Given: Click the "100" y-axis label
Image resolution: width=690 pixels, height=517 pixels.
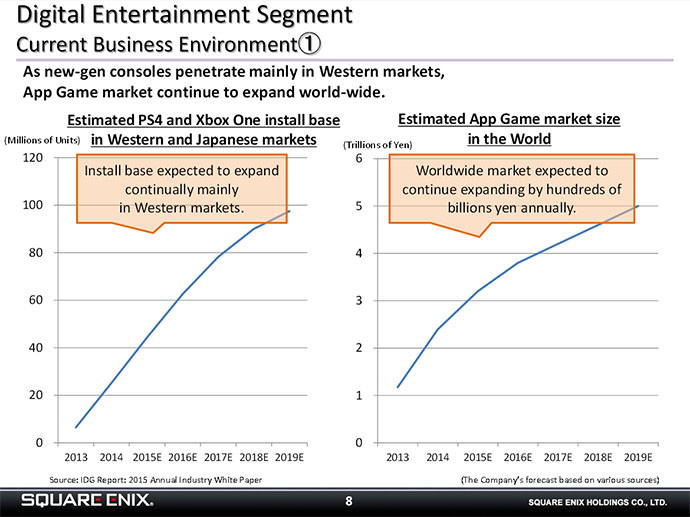Looking at the screenshot, I should (33, 205).
